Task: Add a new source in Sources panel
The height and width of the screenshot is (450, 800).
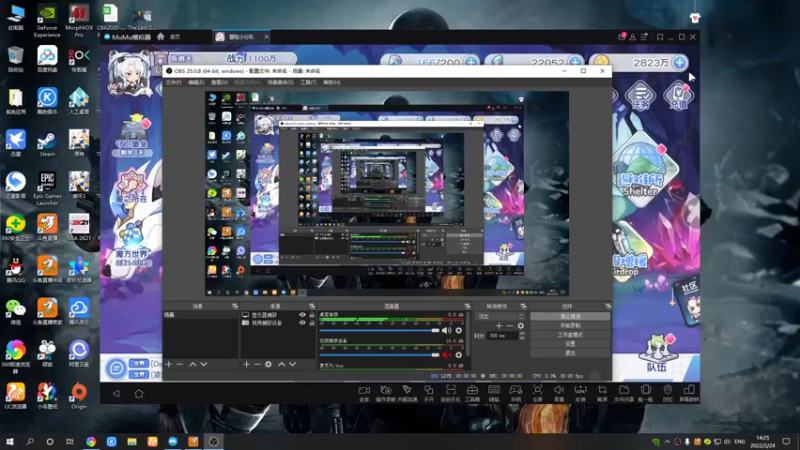Action: point(246,364)
